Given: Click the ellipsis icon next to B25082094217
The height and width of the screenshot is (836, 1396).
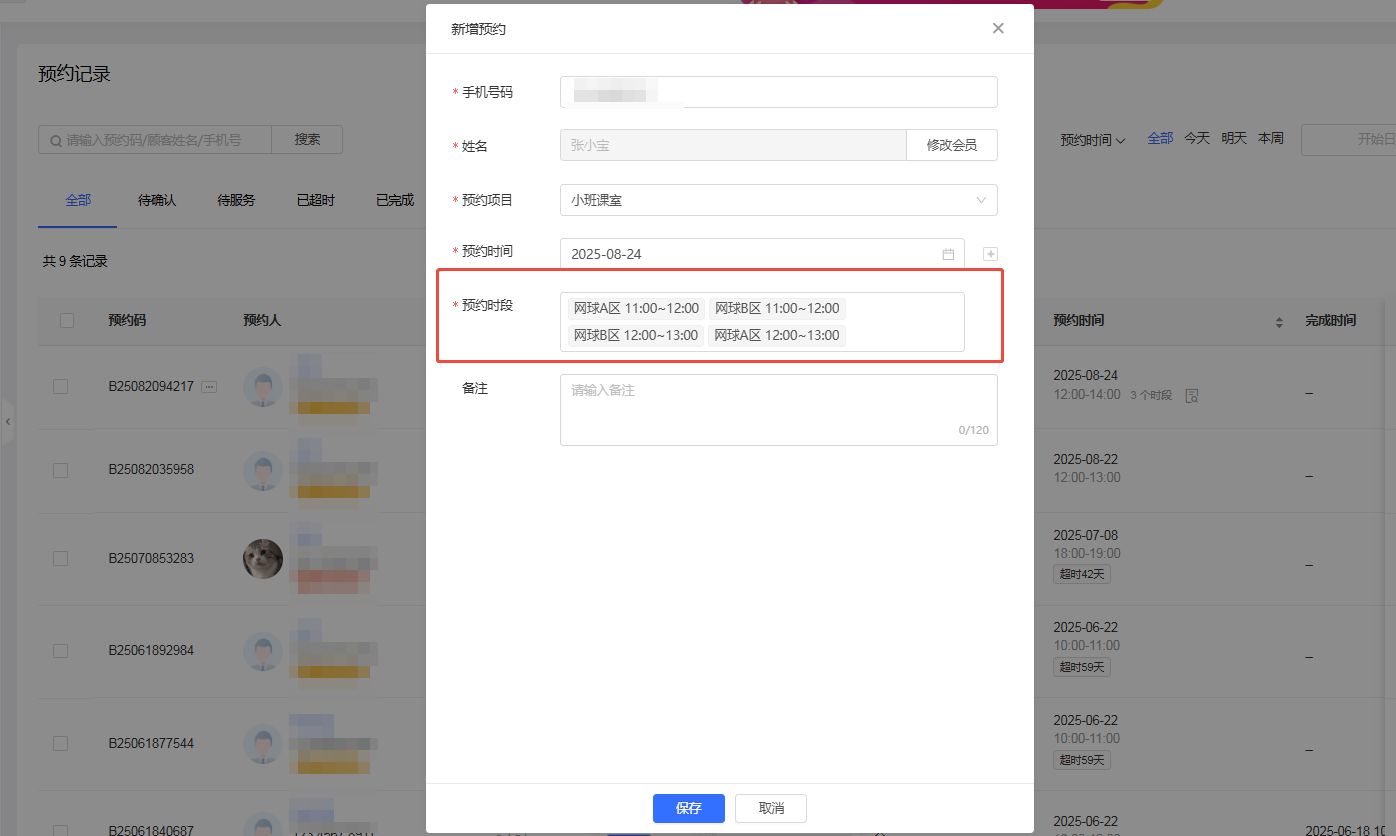Looking at the screenshot, I should 209,386.
